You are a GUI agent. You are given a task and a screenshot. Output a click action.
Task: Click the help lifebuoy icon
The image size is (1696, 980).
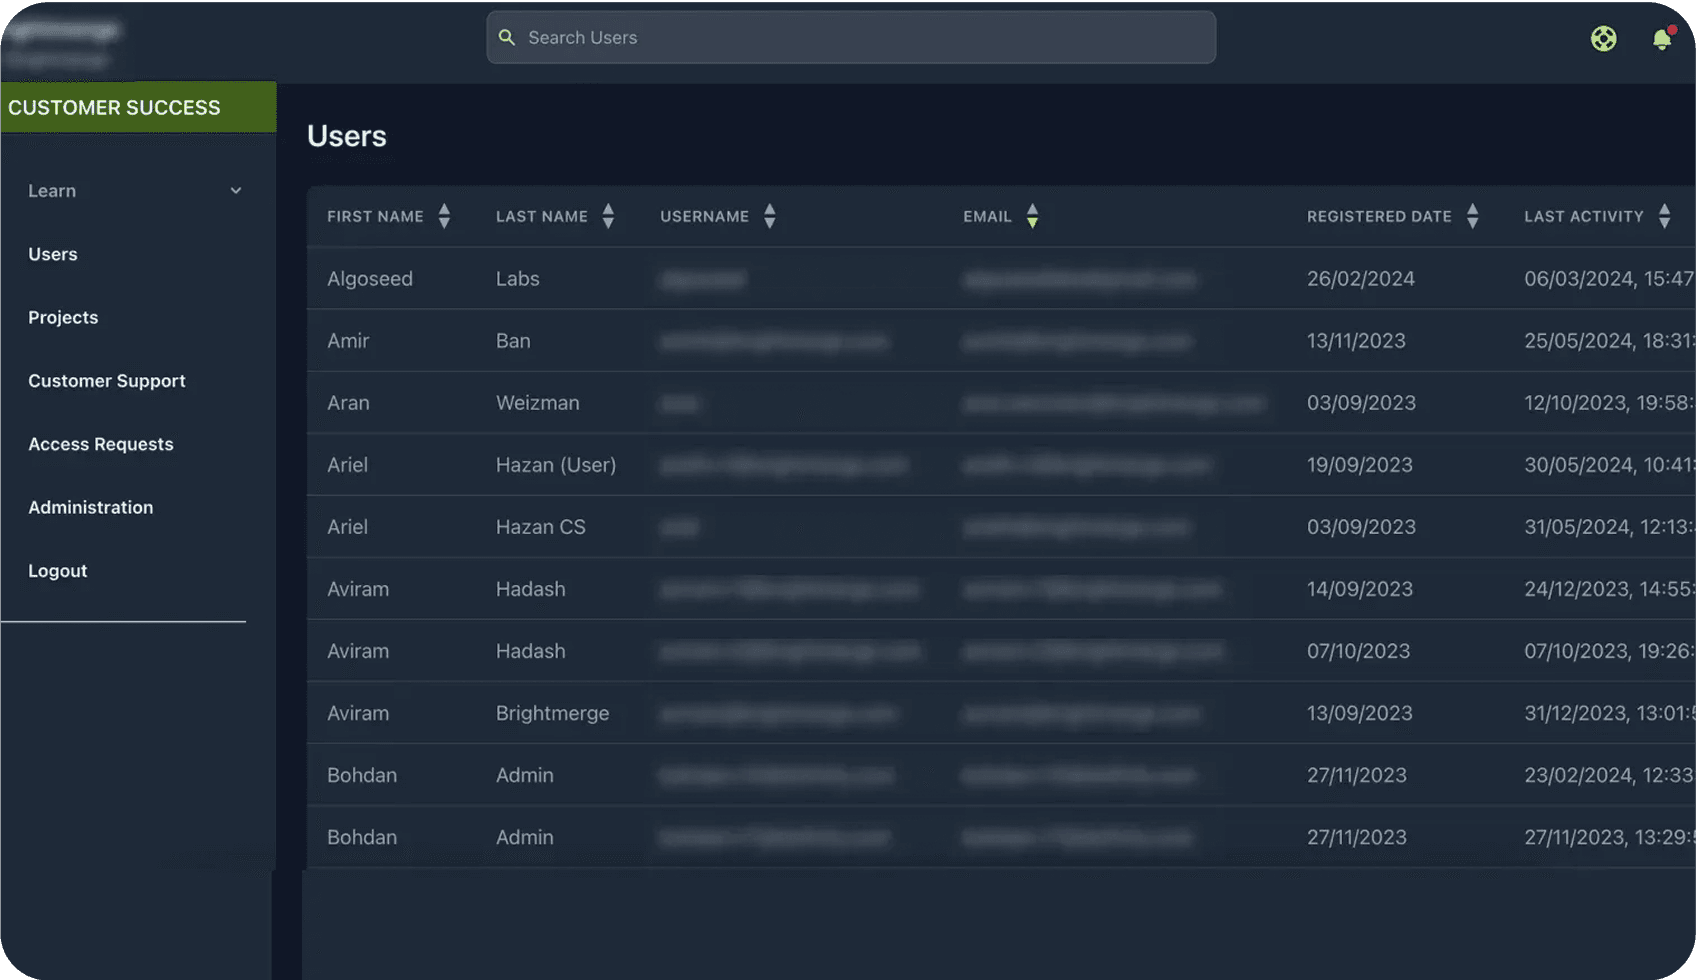click(1603, 38)
